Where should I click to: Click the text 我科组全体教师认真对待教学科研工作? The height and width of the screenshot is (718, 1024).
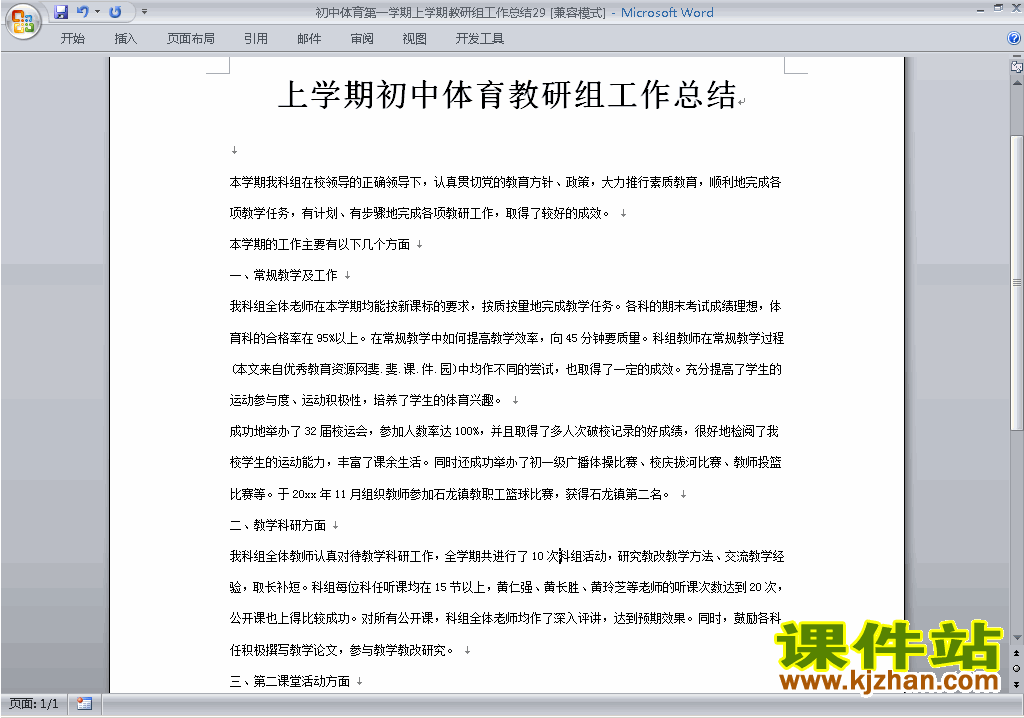[332, 557]
